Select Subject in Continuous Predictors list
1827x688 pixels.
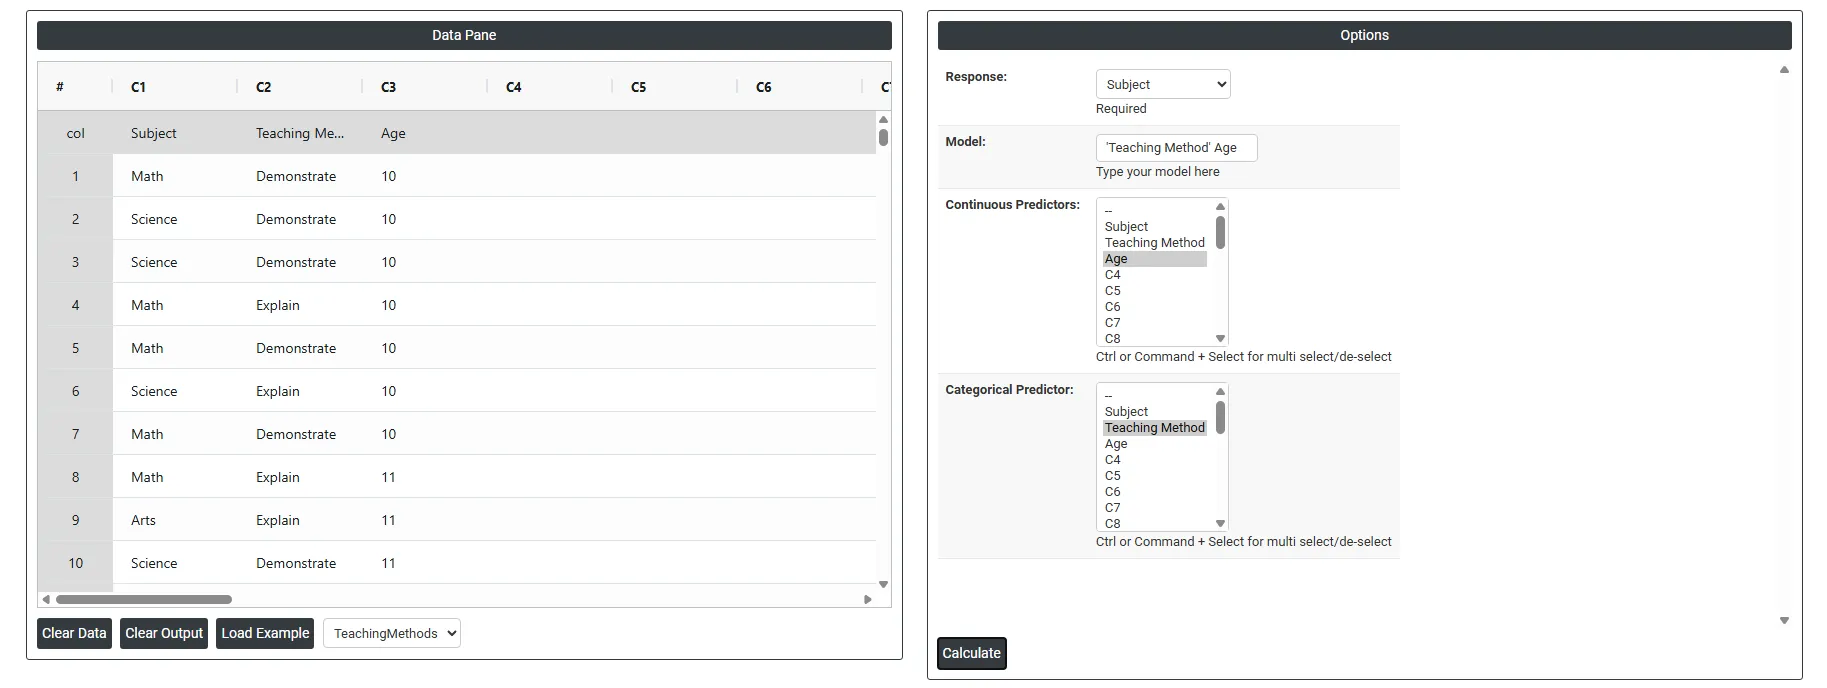(x=1155, y=227)
